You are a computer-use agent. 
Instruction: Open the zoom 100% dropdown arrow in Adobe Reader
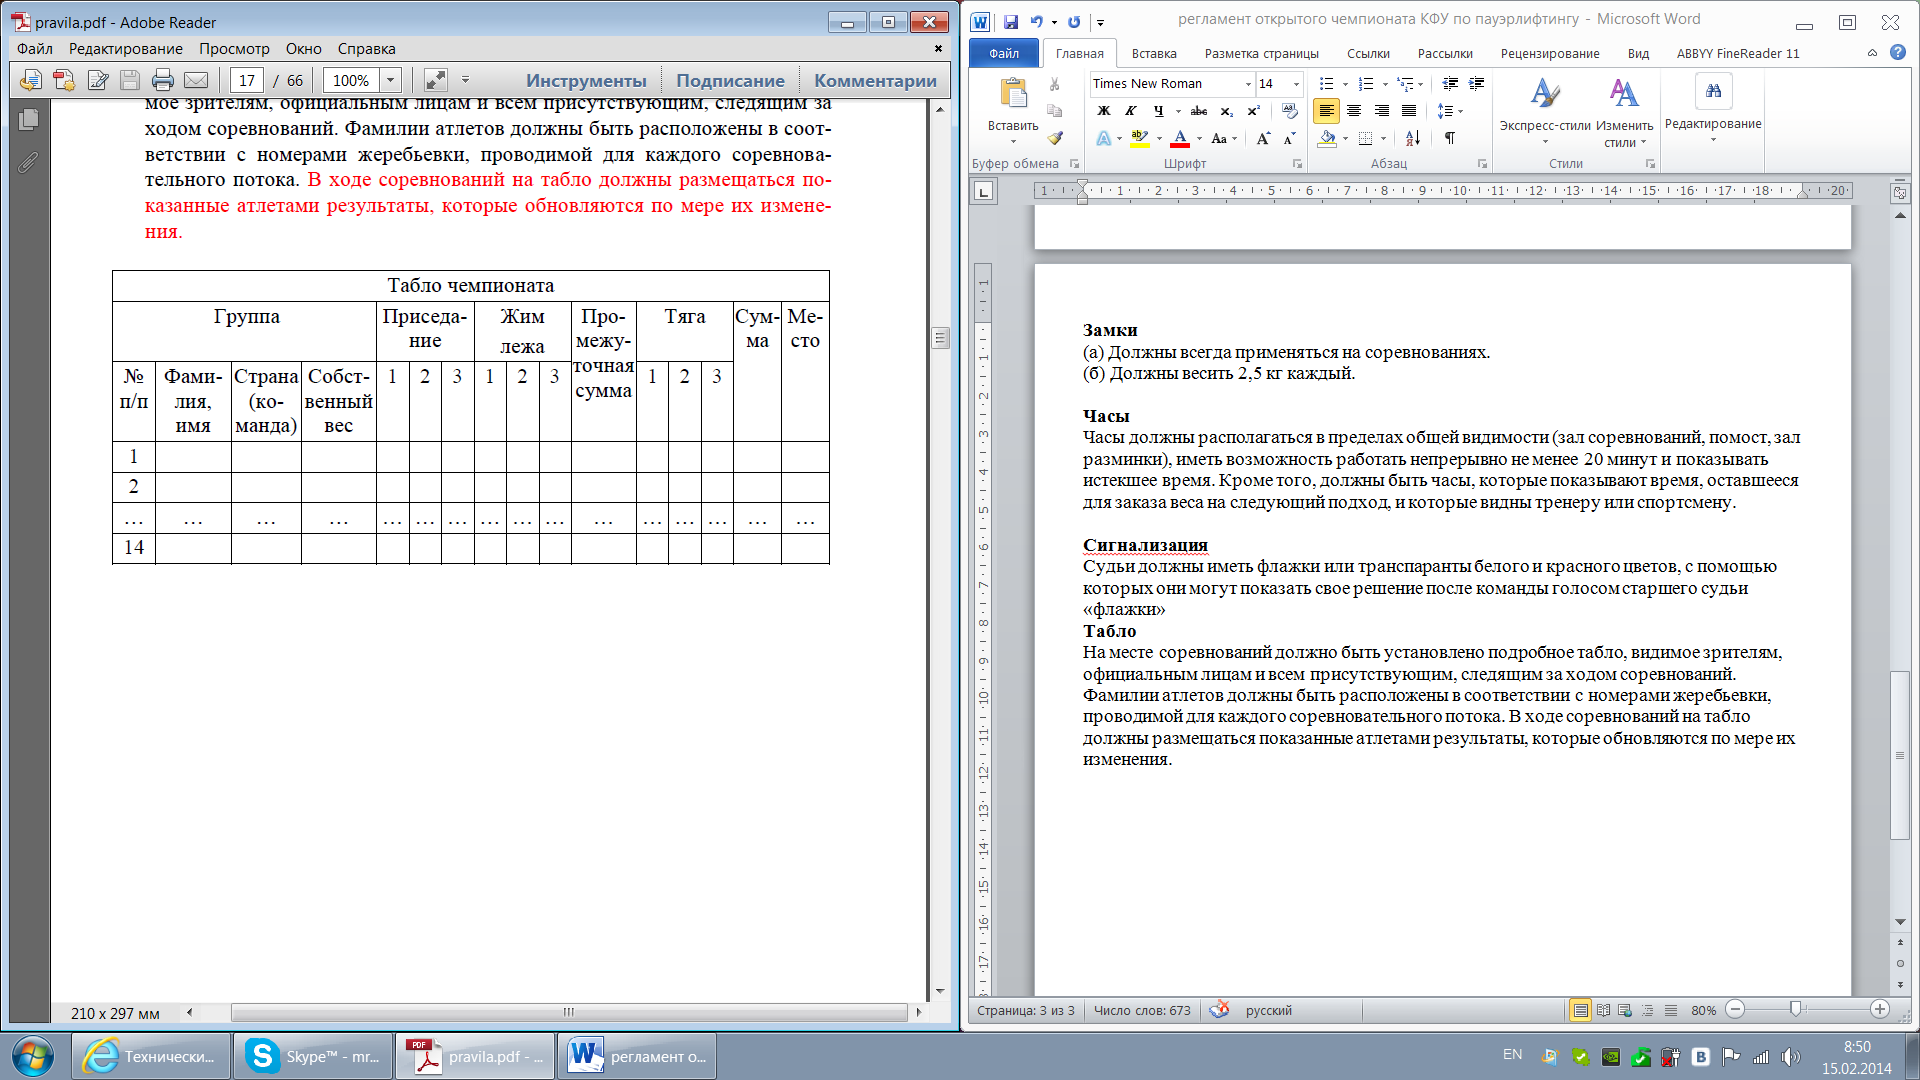[x=391, y=80]
